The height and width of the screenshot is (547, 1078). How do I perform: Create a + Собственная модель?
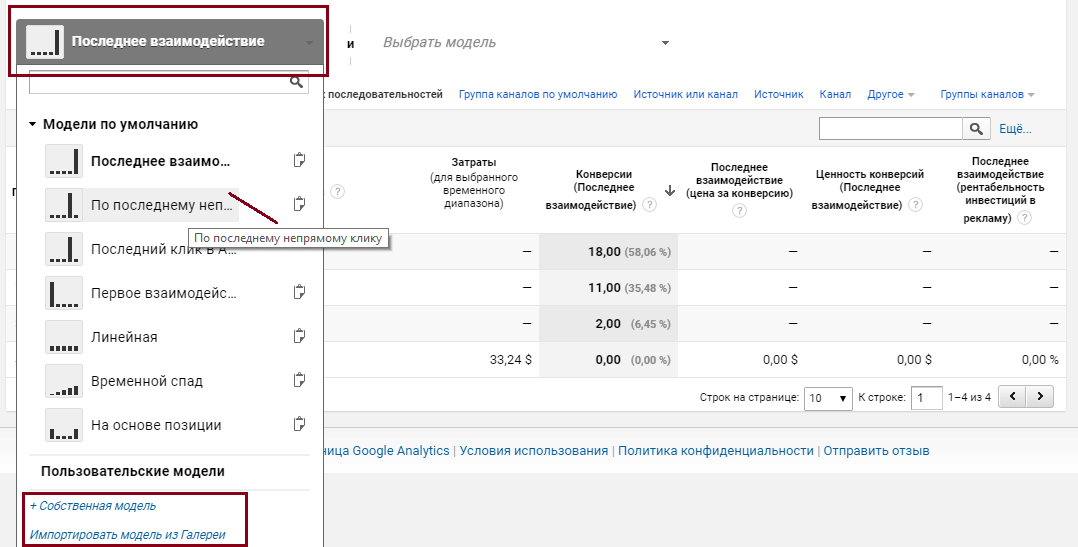(93, 506)
